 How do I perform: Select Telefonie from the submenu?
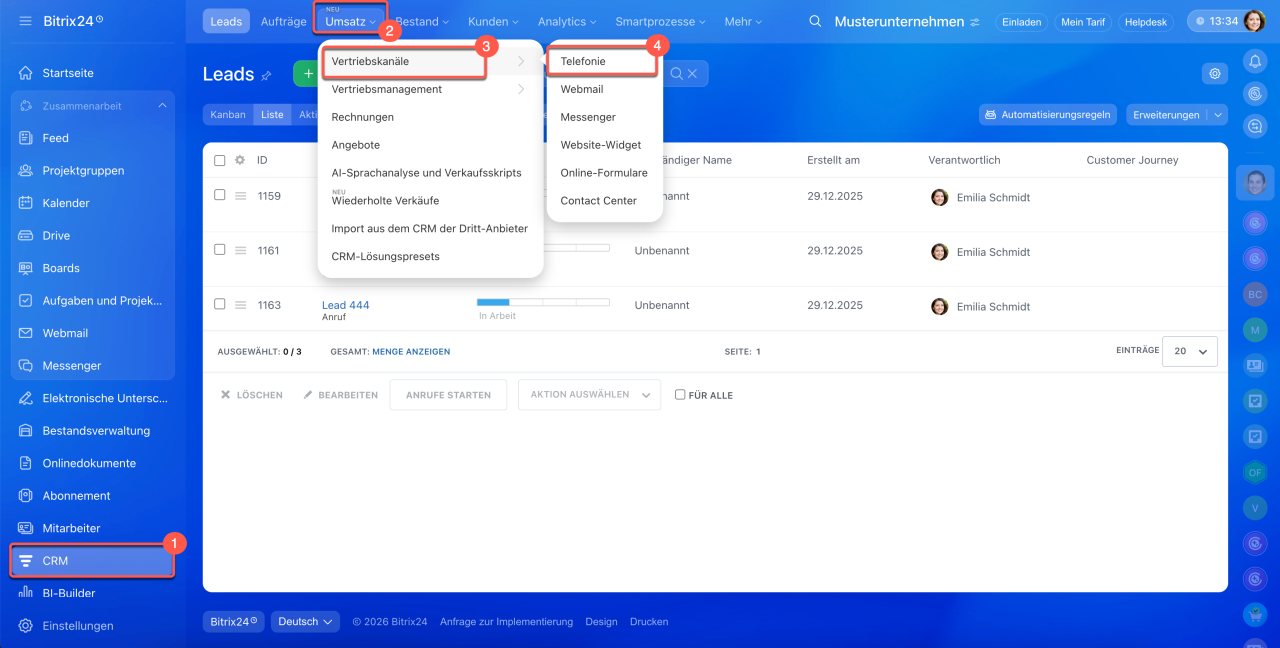pos(583,61)
